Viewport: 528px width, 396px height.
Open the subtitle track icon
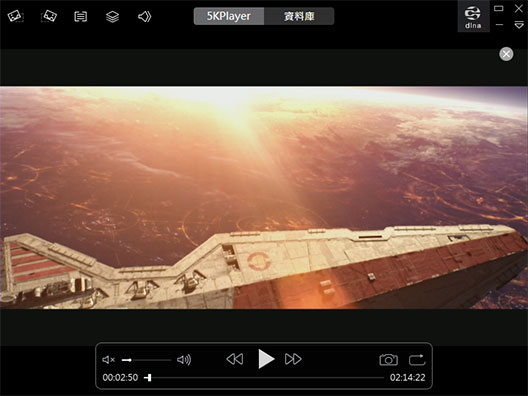click(80, 16)
